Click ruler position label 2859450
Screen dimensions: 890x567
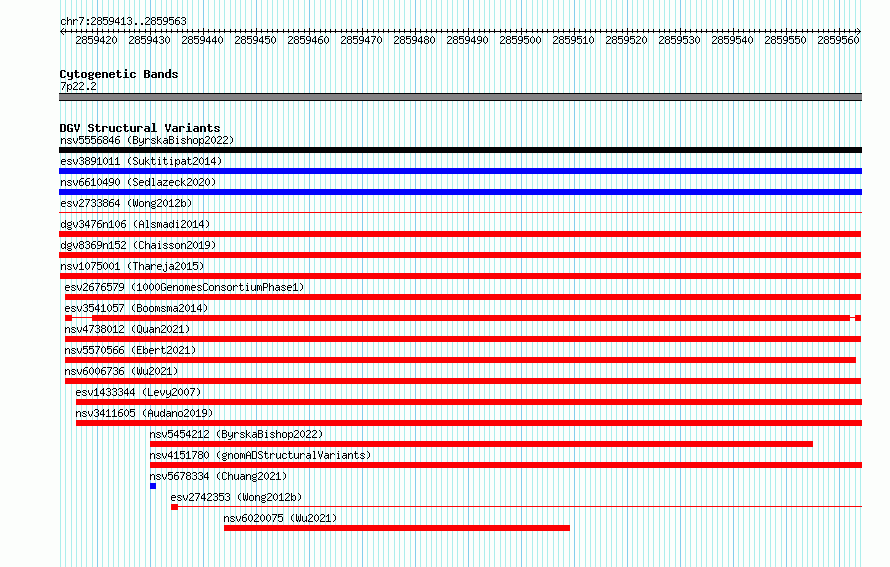point(255,40)
